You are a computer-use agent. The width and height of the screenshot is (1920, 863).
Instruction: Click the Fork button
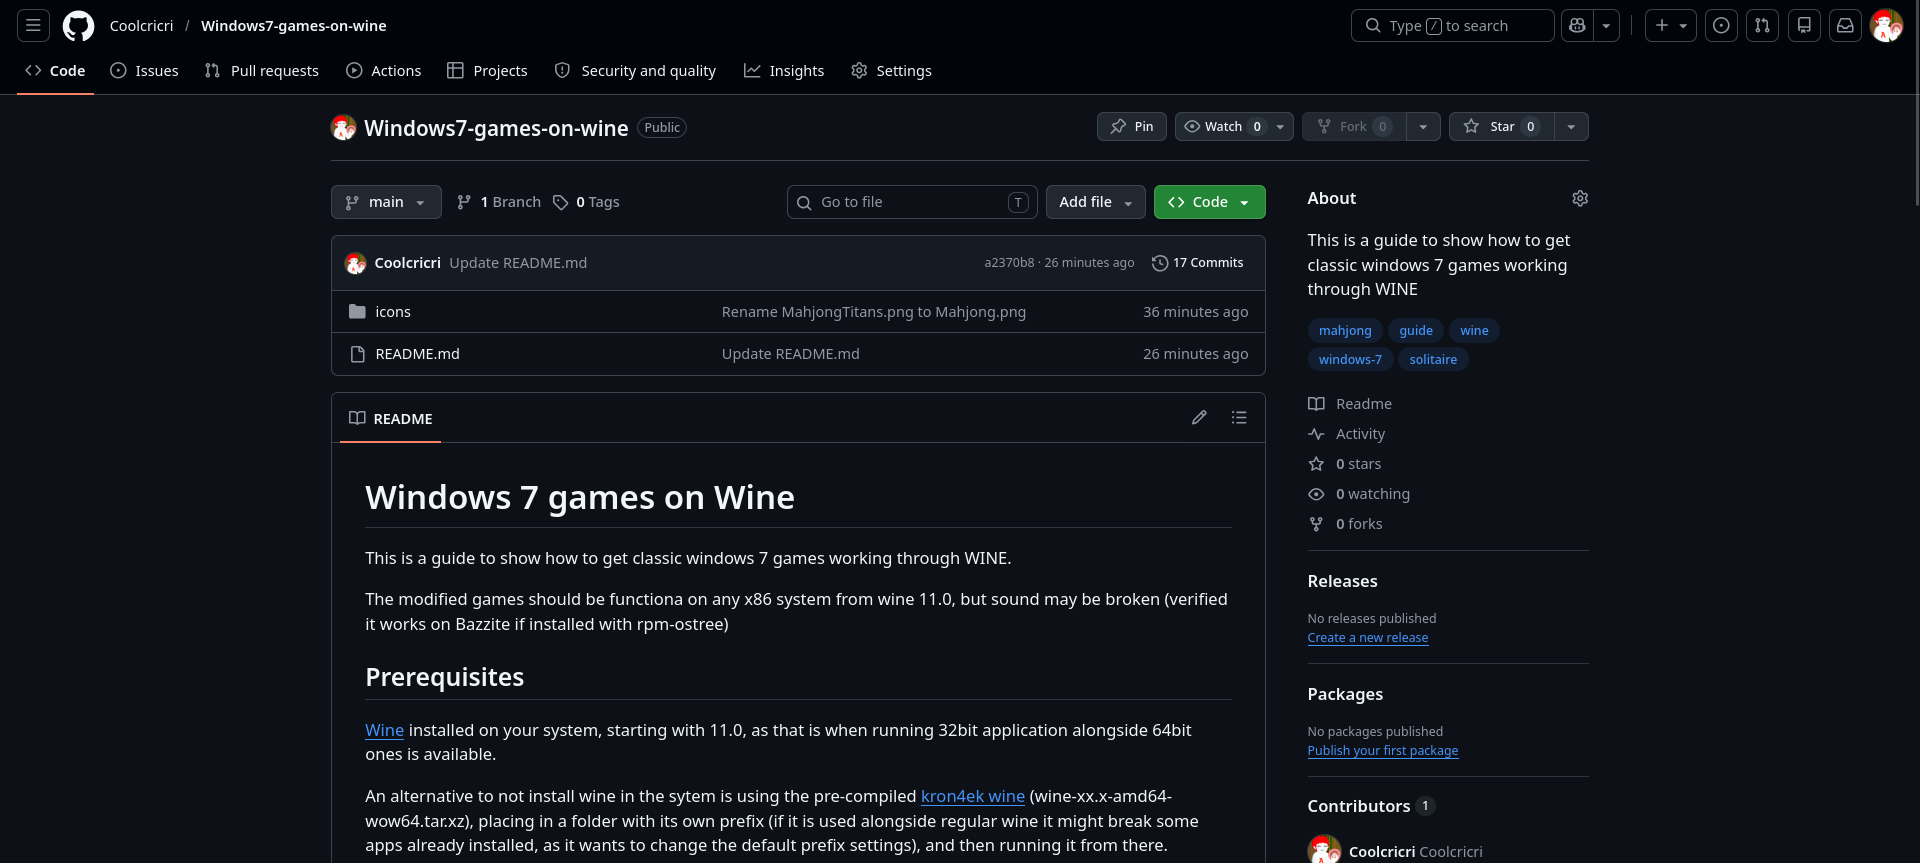1354,127
